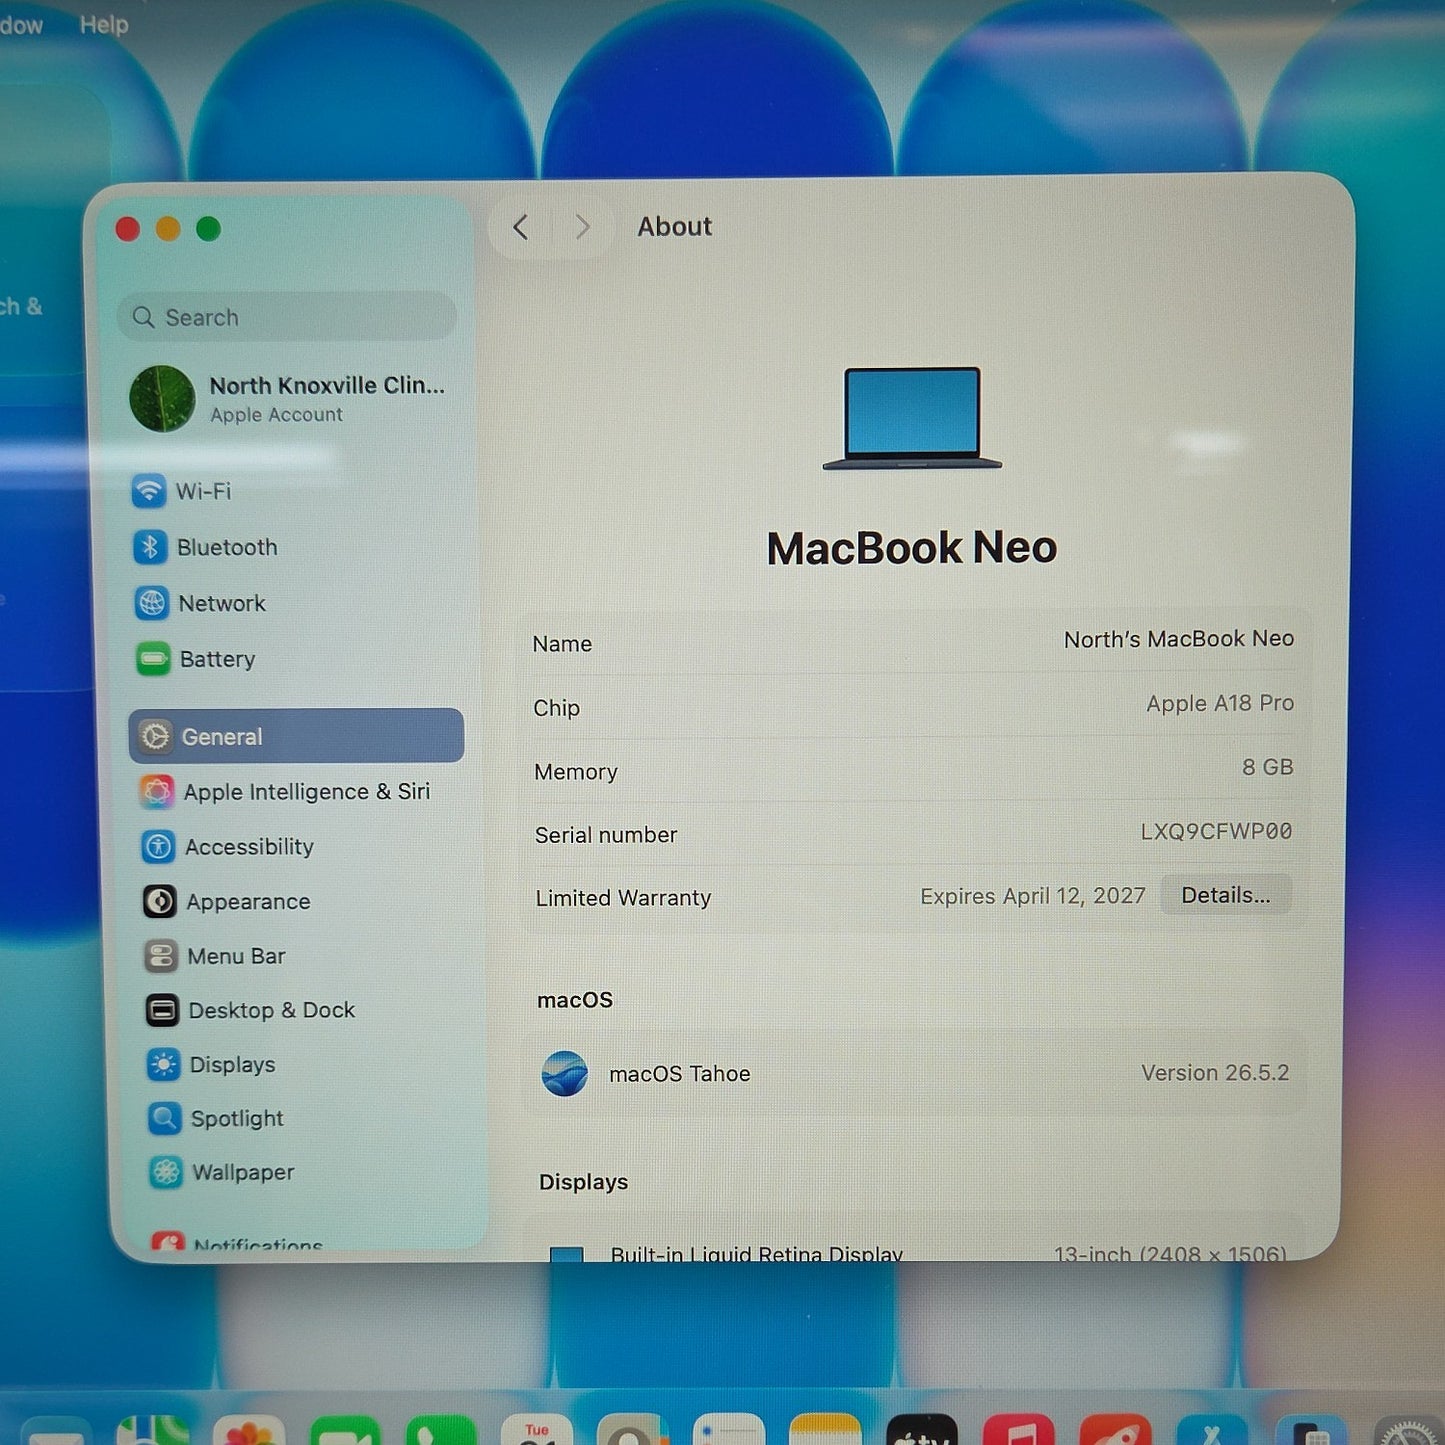Image resolution: width=1445 pixels, height=1445 pixels.
Task: Click the sidebar Search field
Action: click(x=287, y=317)
